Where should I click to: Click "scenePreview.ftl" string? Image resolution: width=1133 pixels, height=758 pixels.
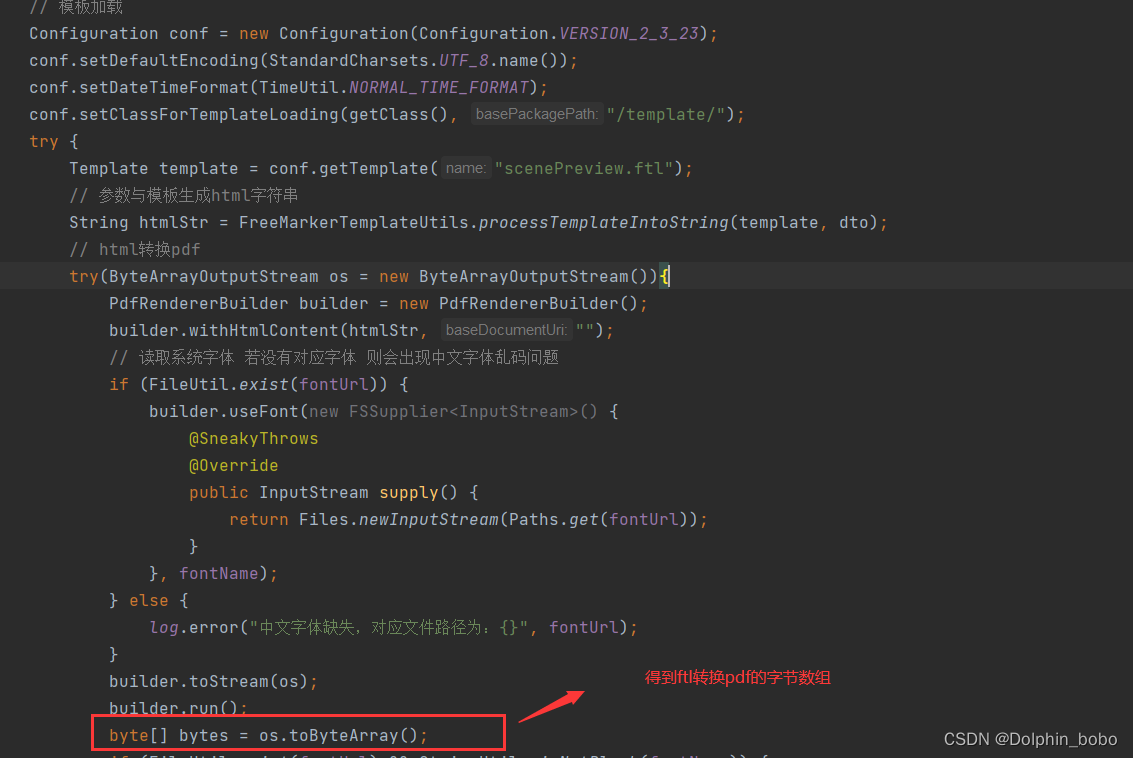(x=584, y=168)
